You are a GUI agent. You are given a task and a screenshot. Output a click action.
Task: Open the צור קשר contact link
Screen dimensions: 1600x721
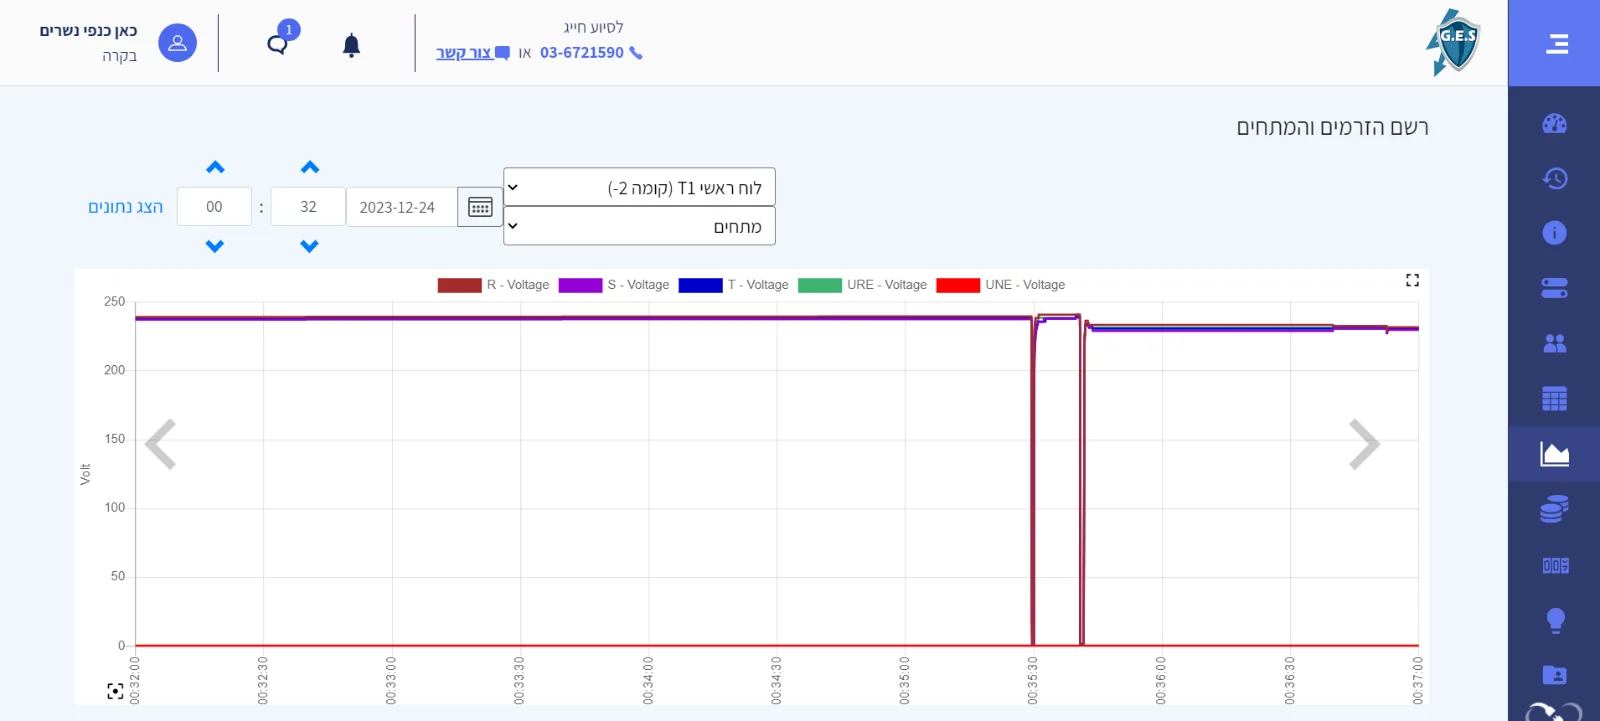point(472,53)
